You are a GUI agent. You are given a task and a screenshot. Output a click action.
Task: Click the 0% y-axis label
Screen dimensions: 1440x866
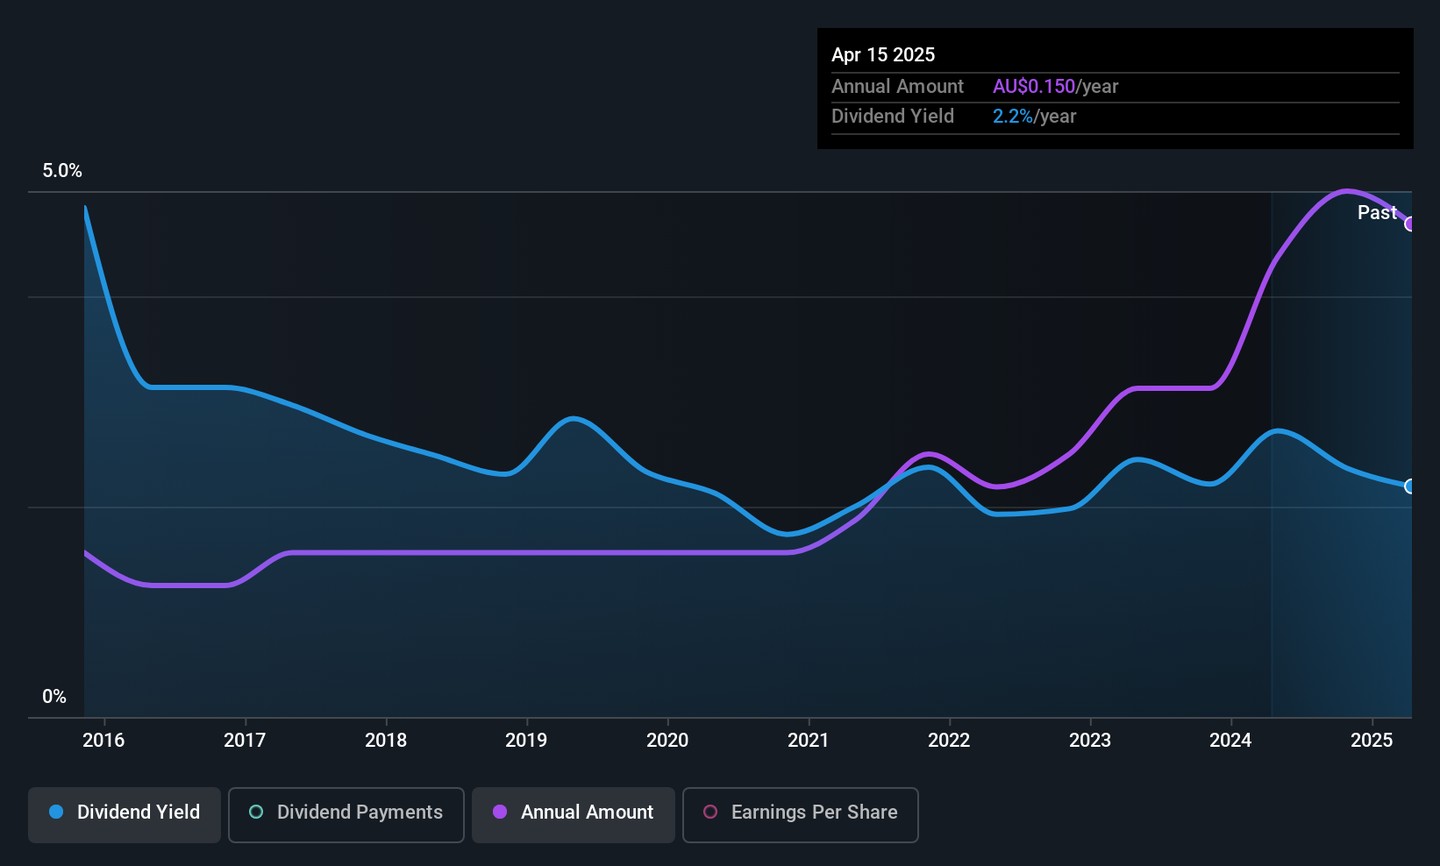pyautogui.click(x=54, y=697)
